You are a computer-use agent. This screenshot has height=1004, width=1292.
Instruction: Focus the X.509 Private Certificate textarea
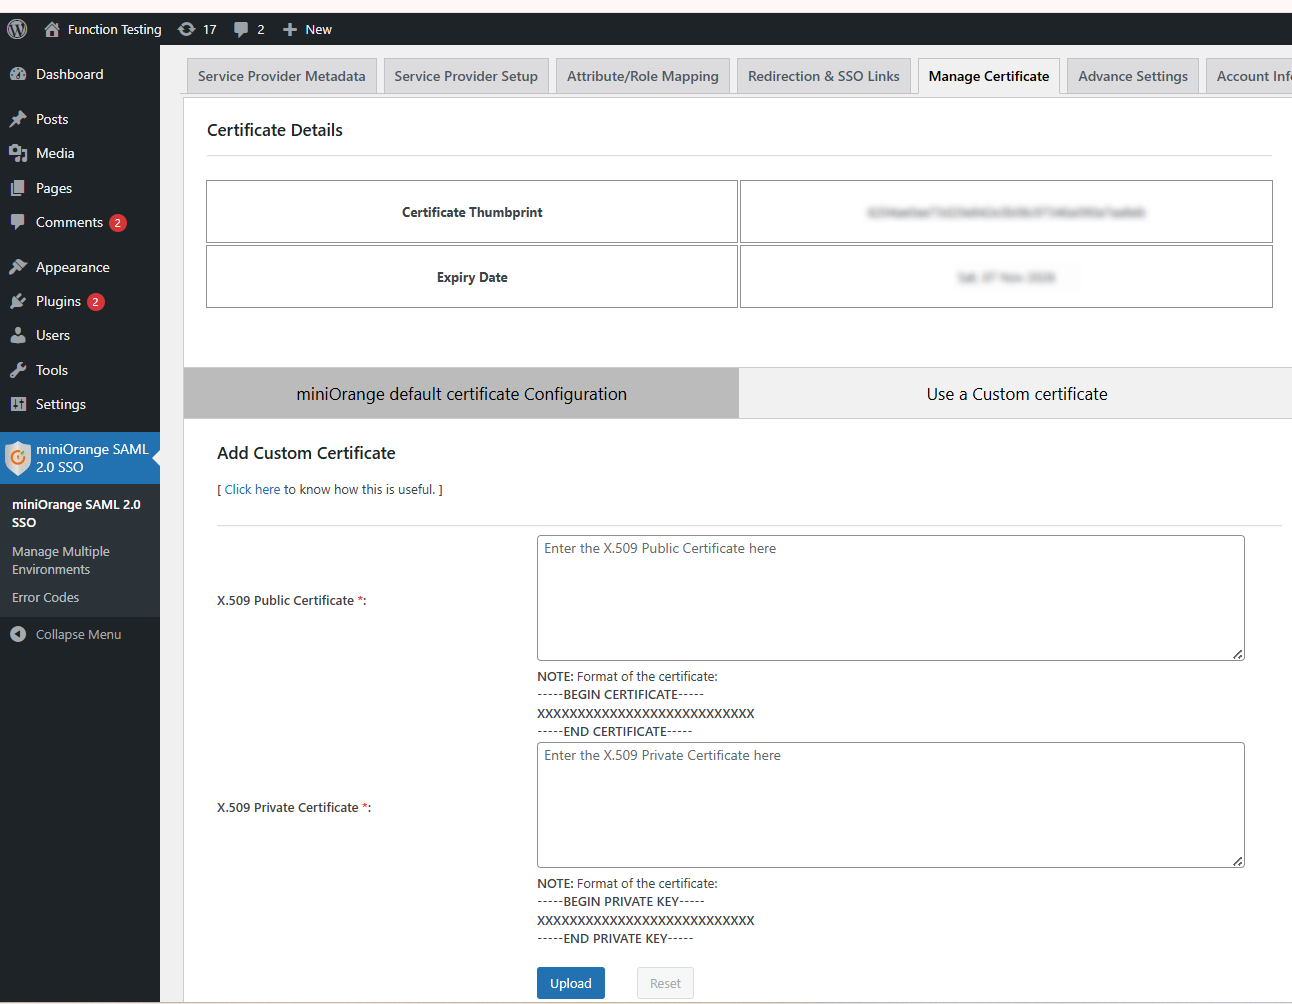click(891, 805)
